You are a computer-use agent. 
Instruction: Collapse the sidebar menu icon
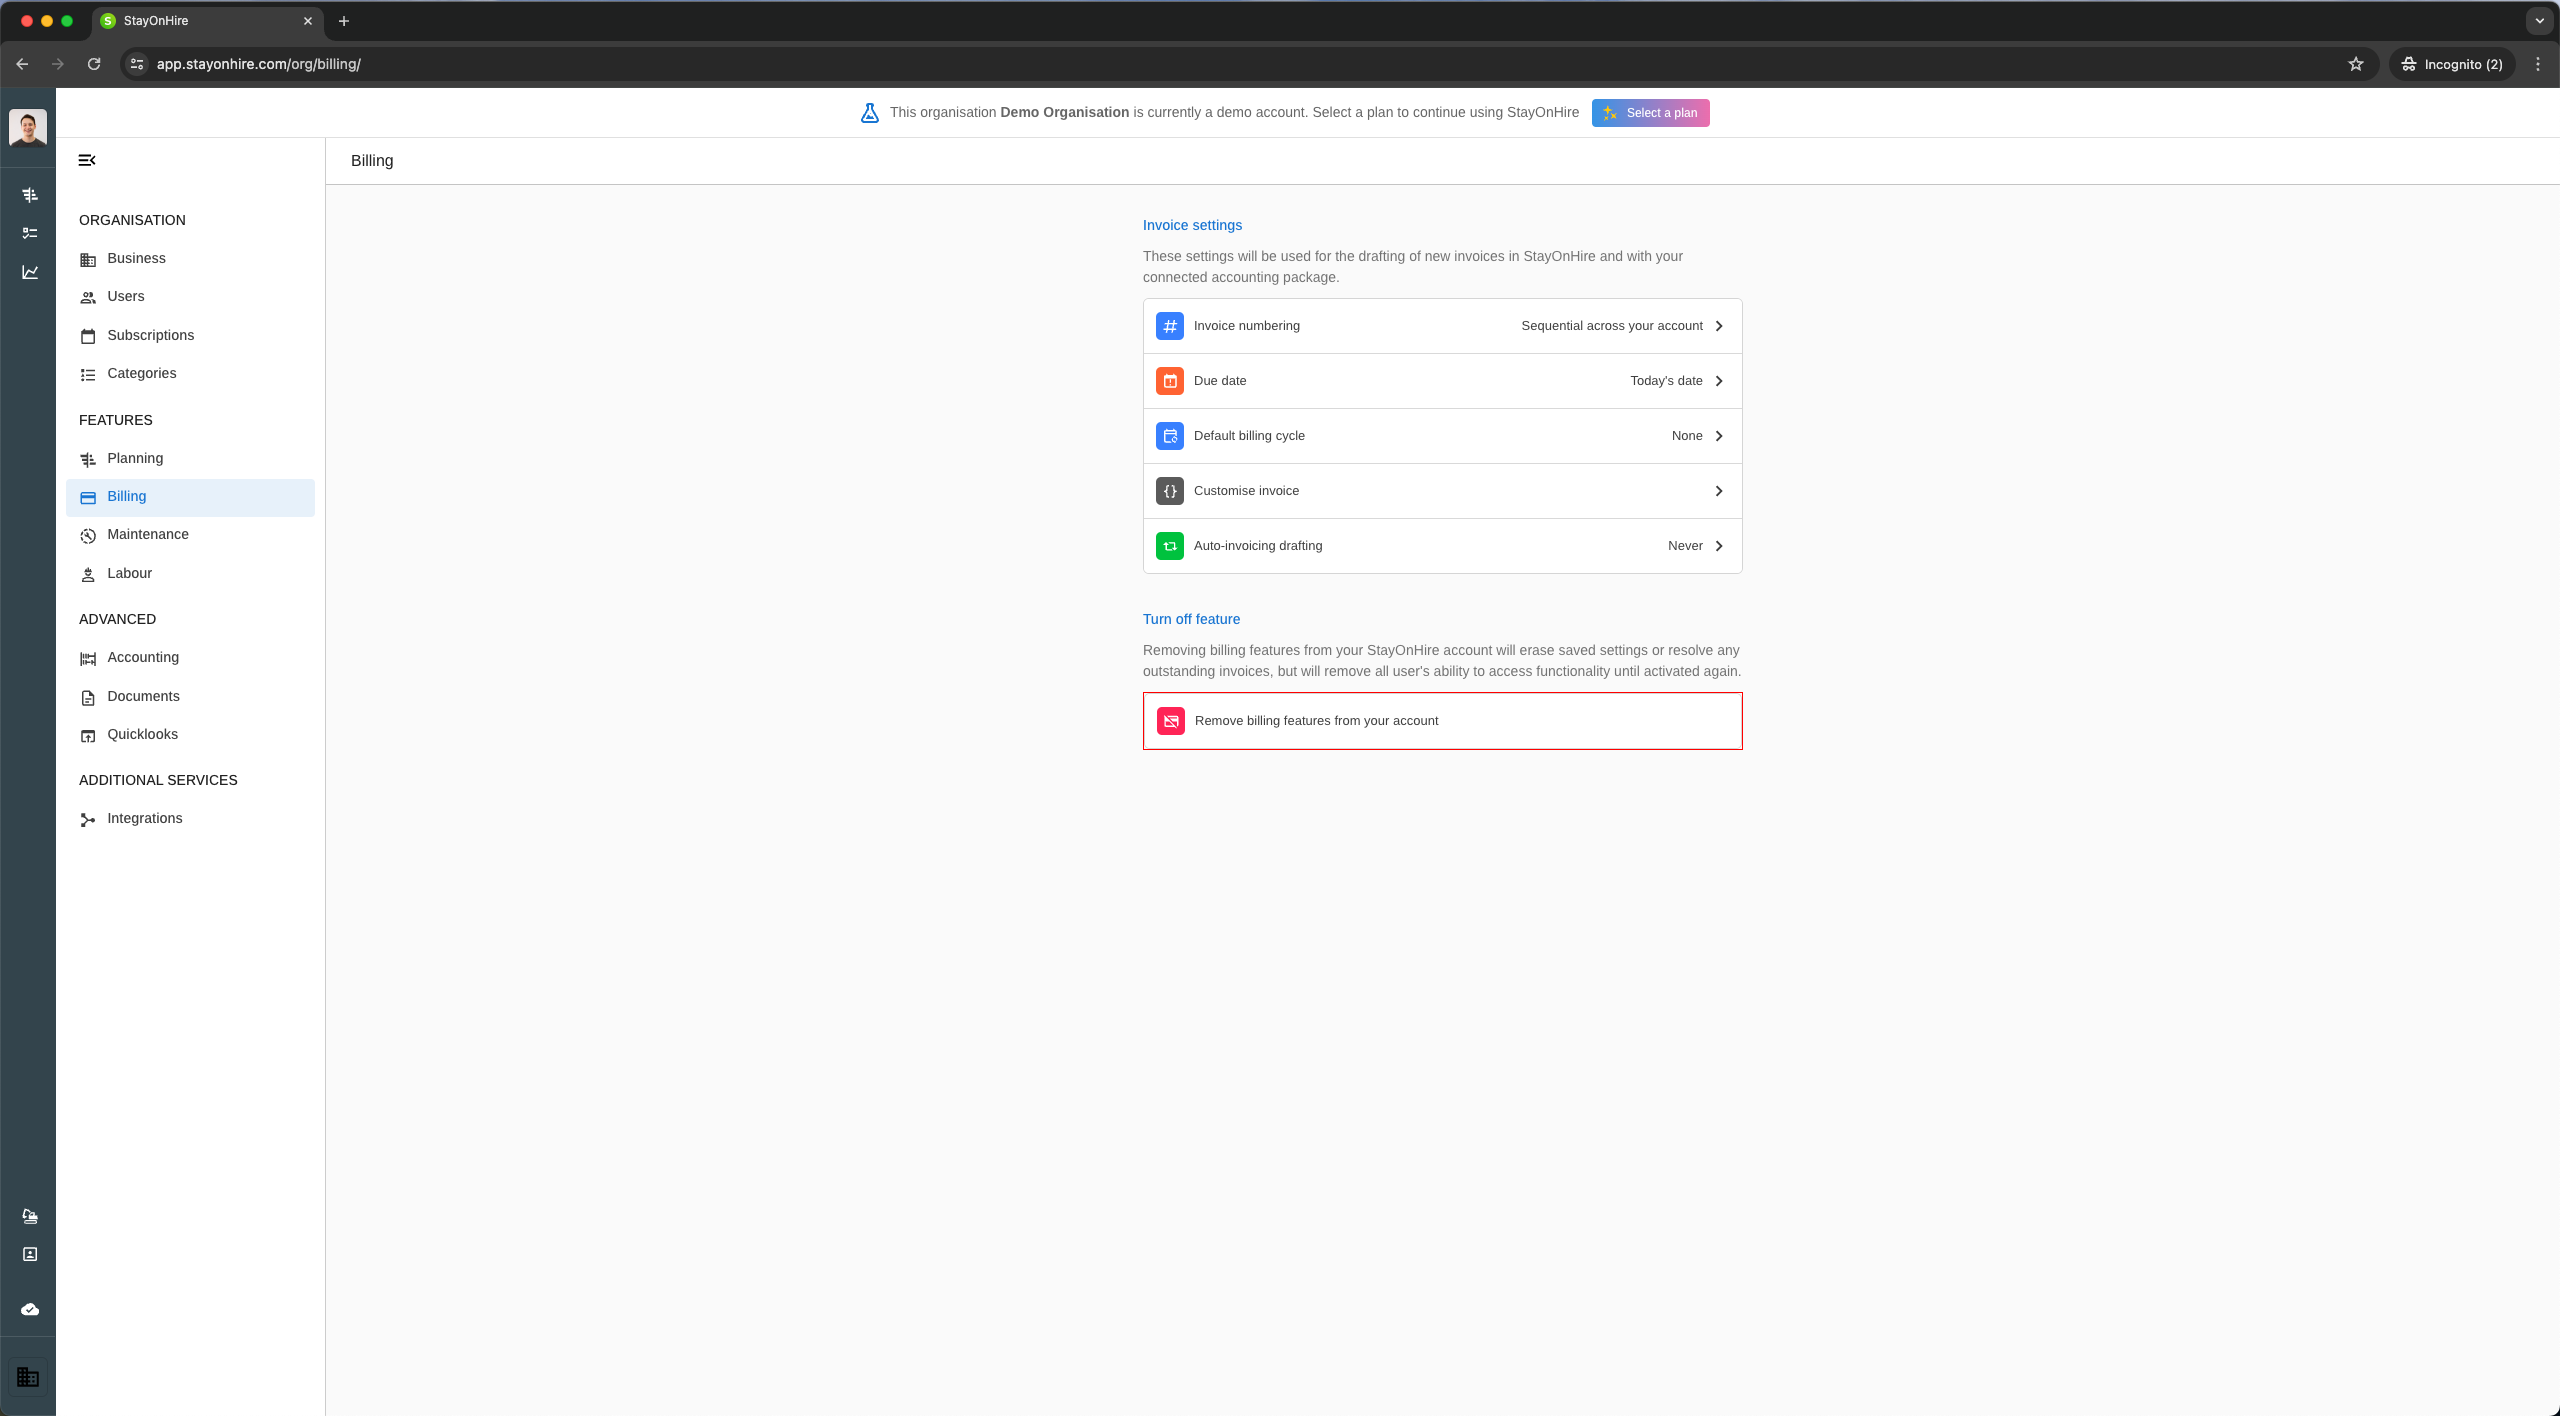pos(87,160)
